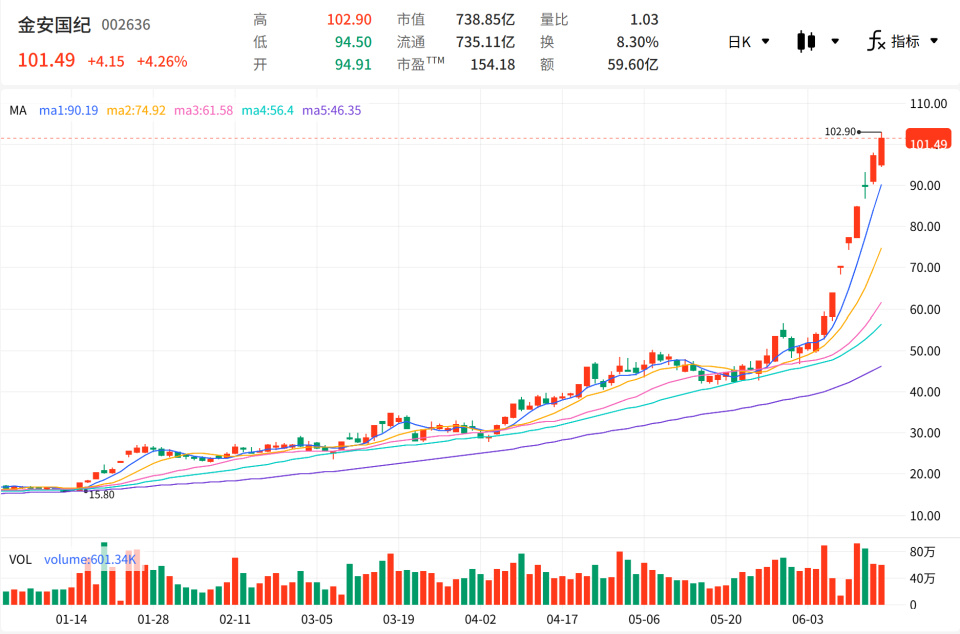
Task: Click the volume:601.34K readout
Action: [90, 560]
